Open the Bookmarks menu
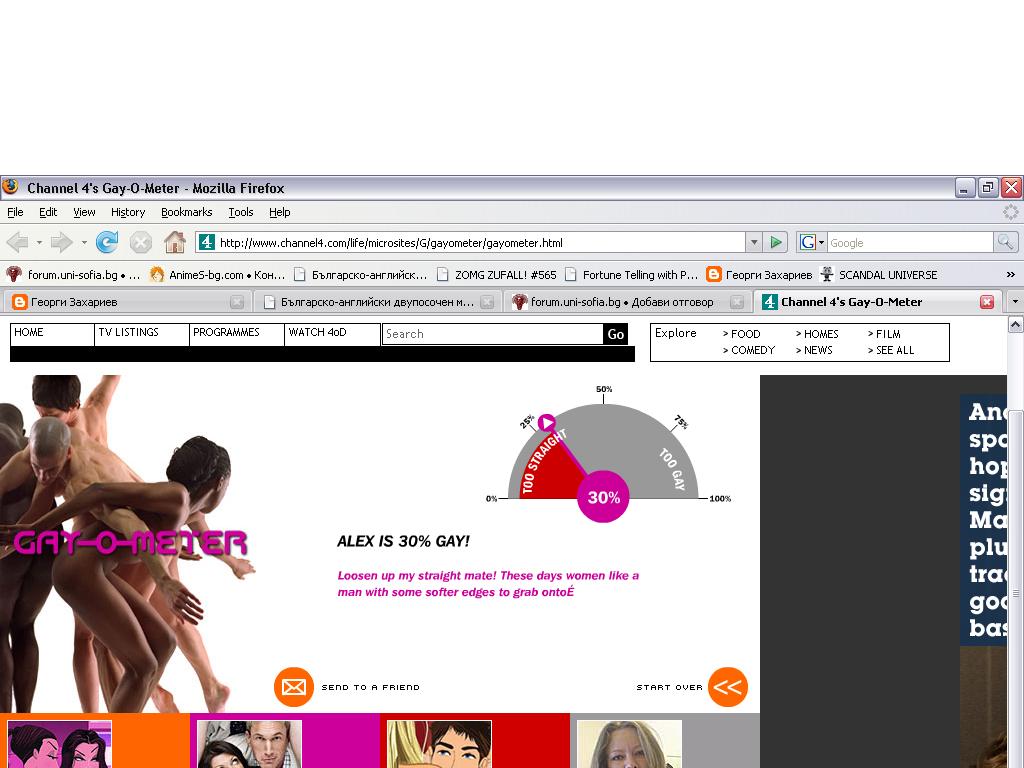 click(x=186, y=212)
